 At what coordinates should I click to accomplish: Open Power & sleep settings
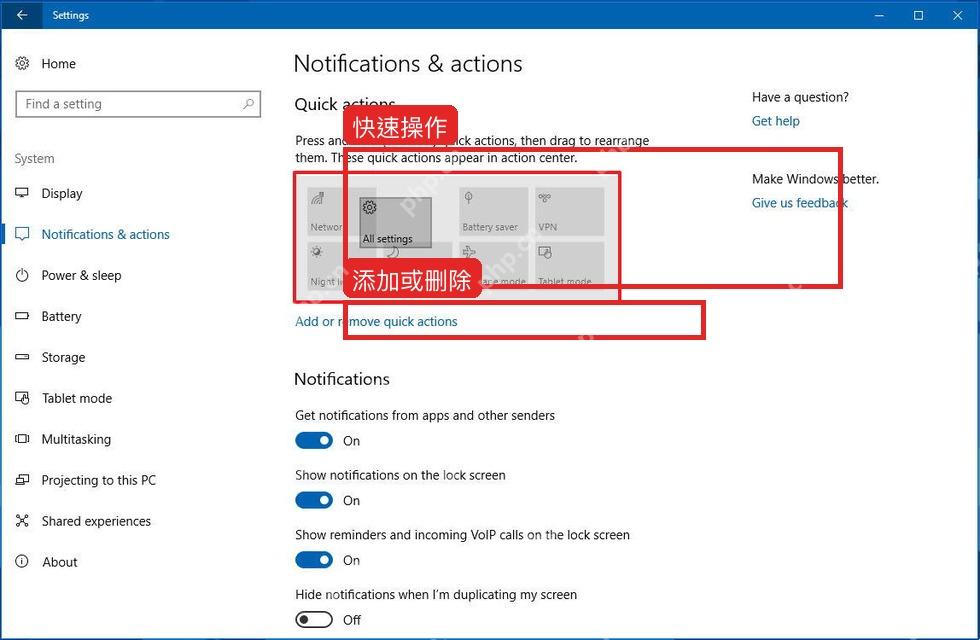pyautogui.click(x=81, y=276)
